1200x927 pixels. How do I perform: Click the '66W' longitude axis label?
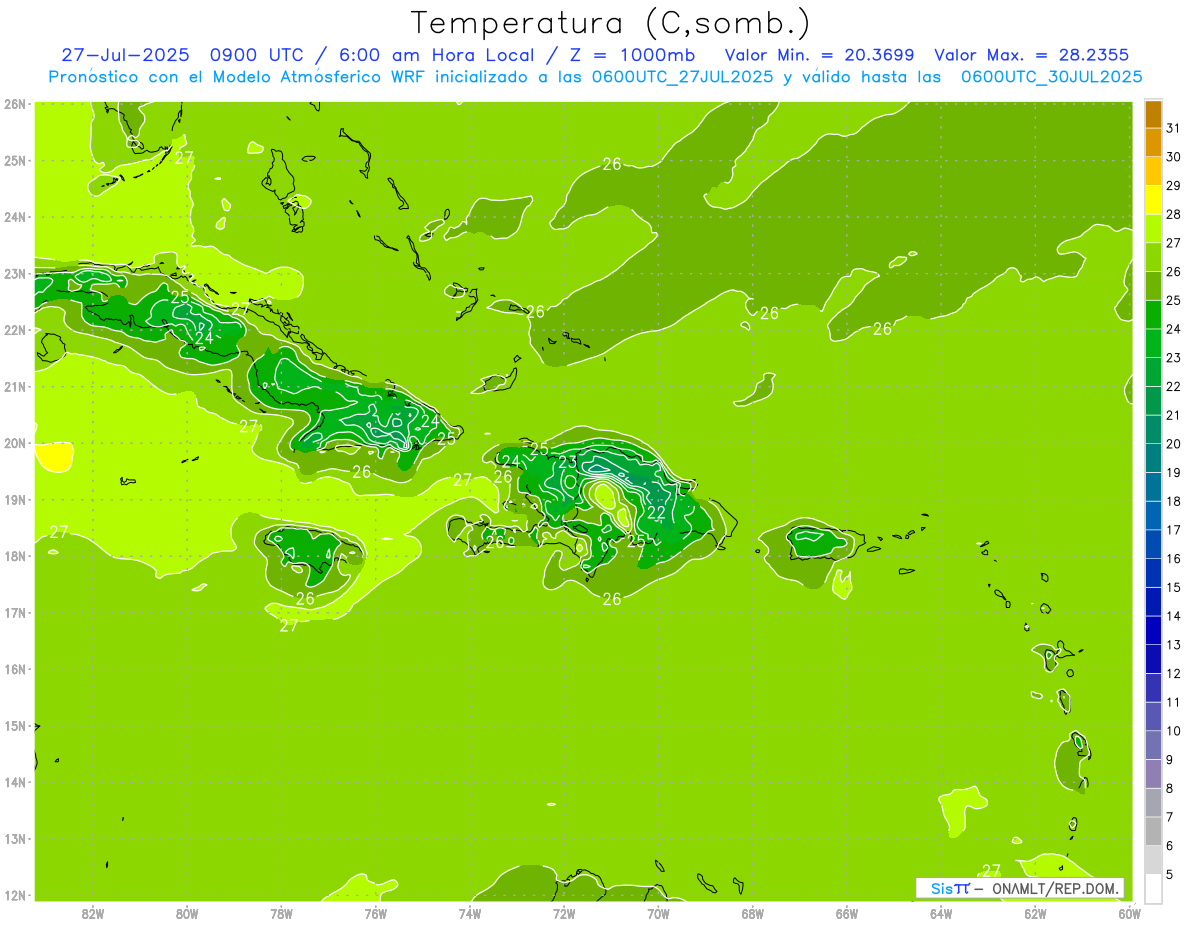[846, 913]
